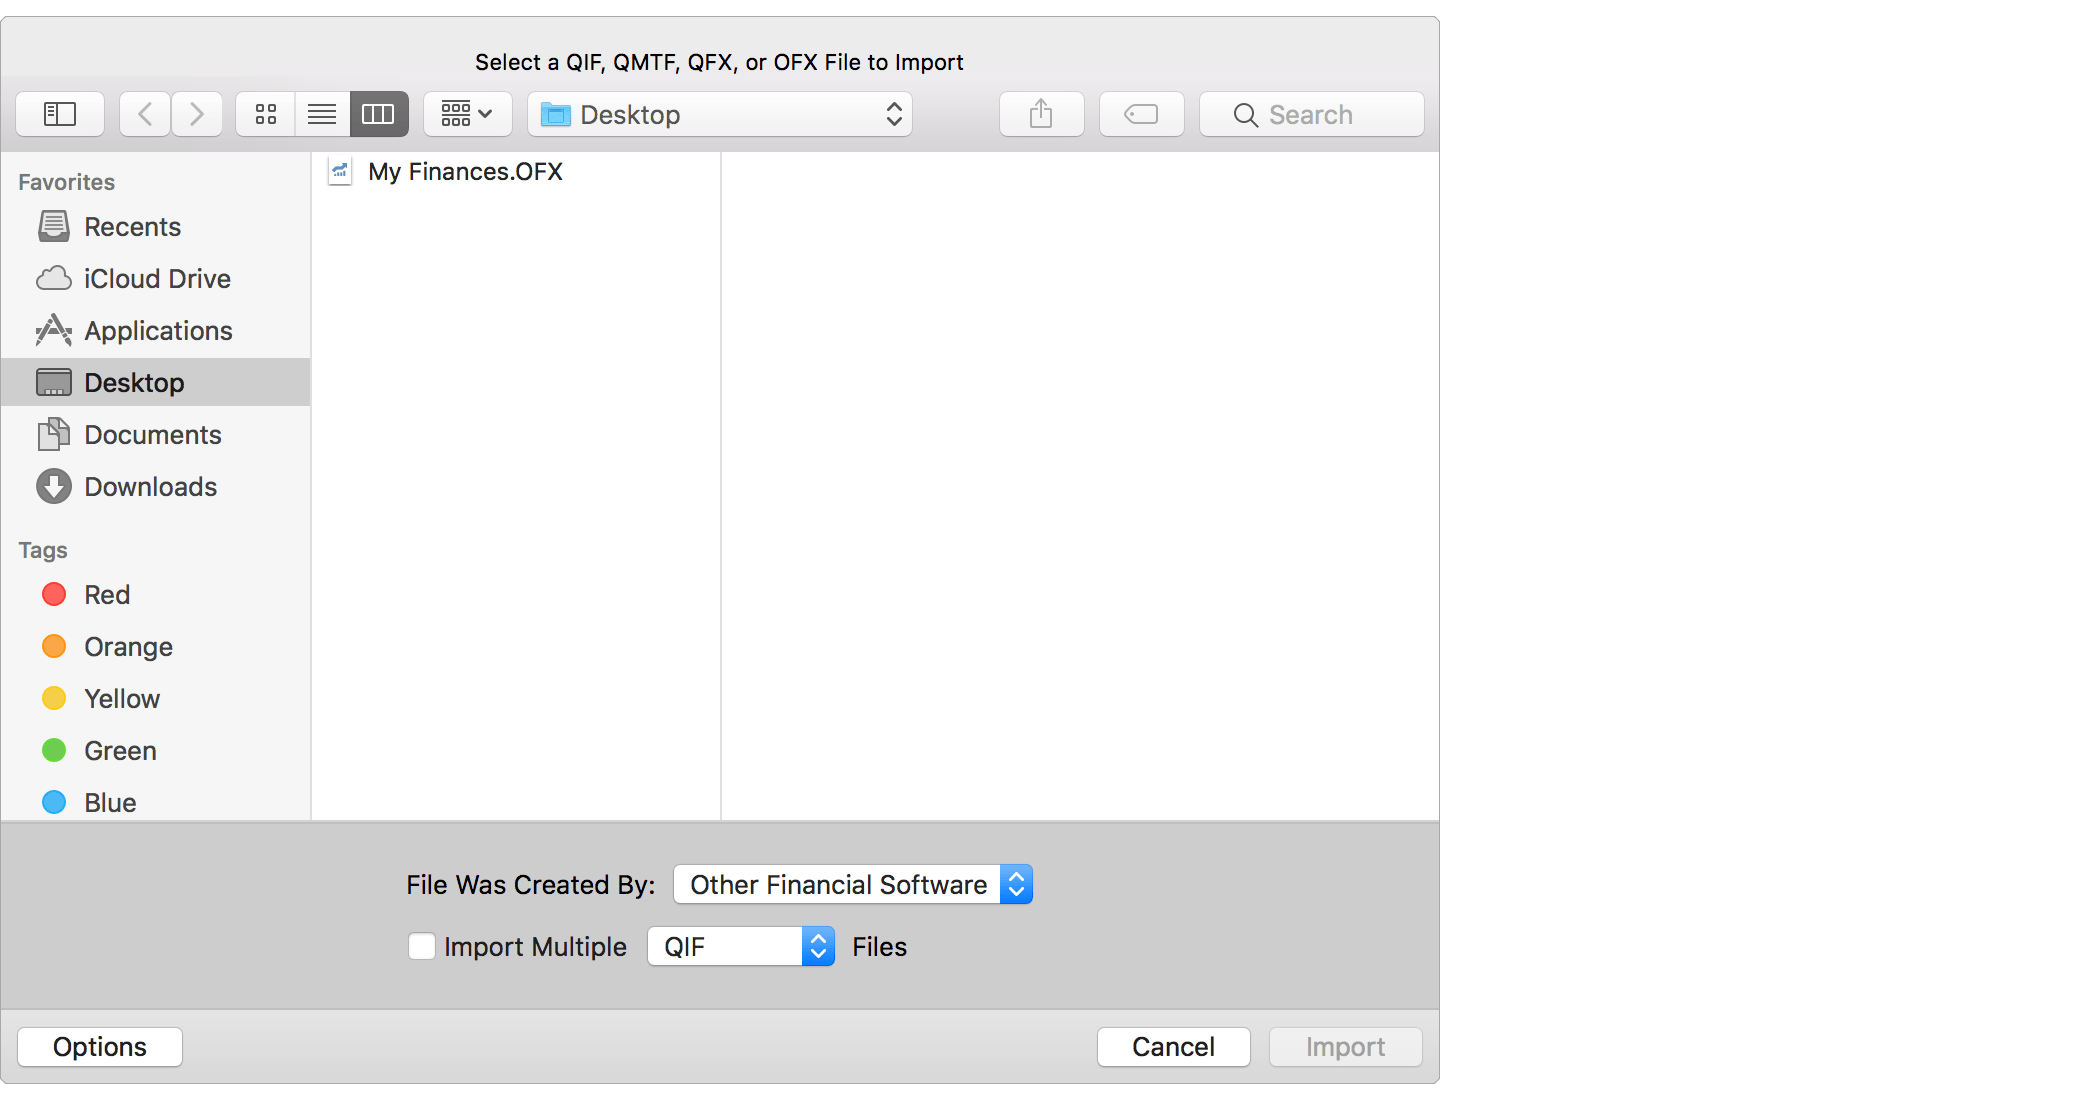2100x1100 pixels.
Task: Toggle sidebar panel visibility
Action: pos(61,114)
